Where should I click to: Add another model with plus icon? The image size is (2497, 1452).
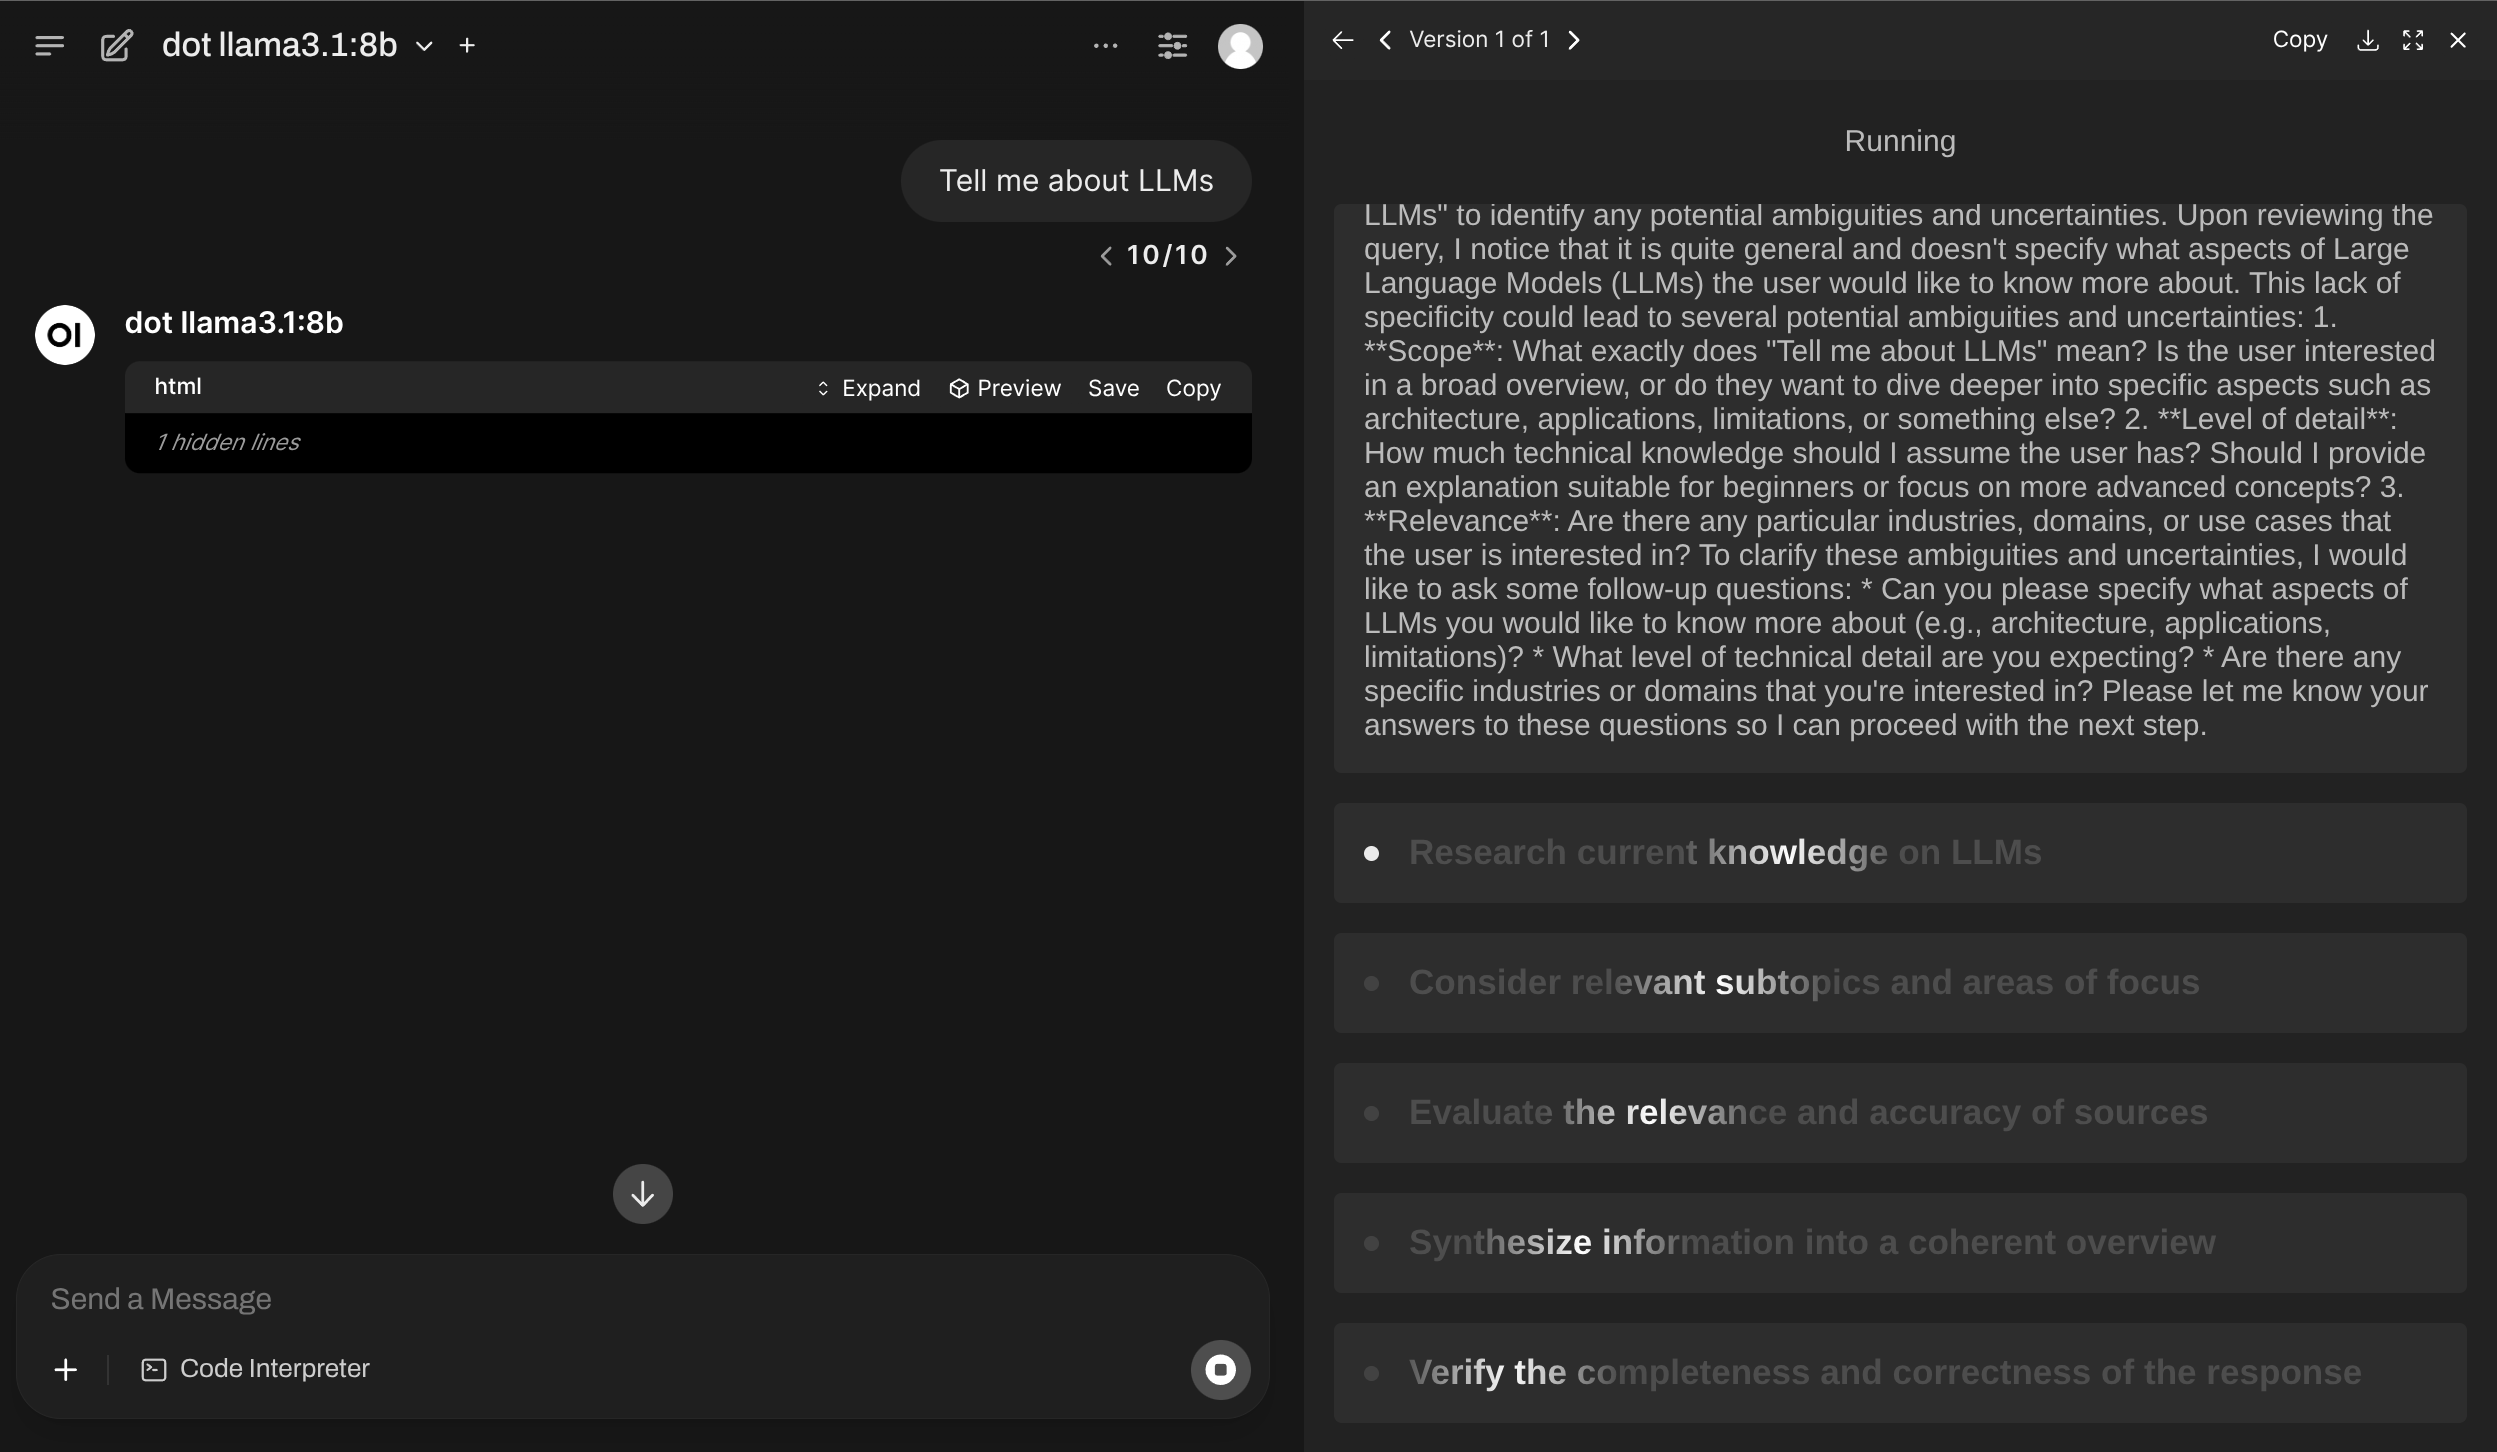[x=467, y=46]
